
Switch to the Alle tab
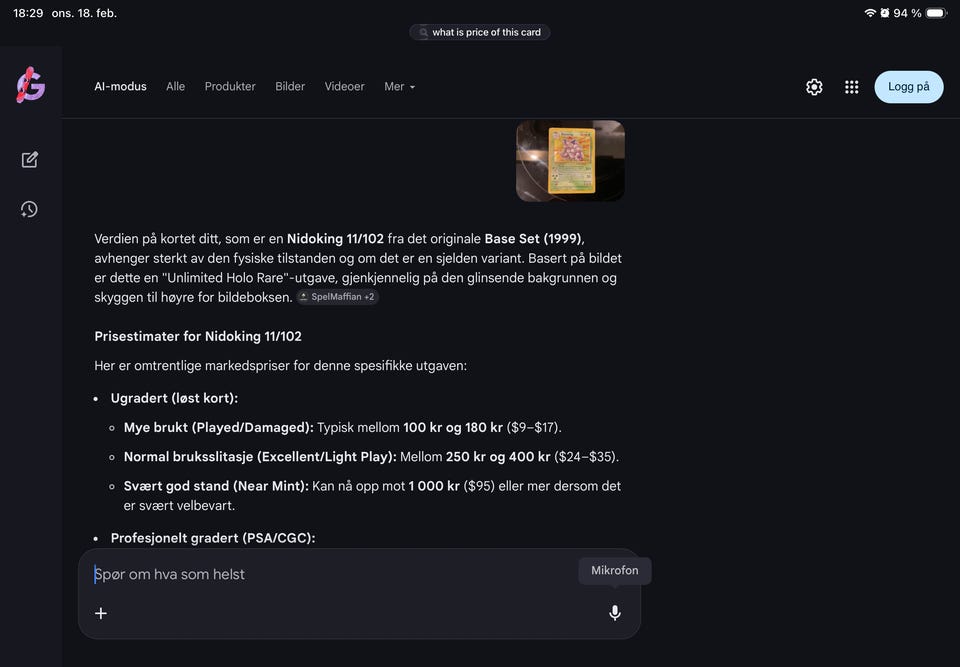click(175, 87)
